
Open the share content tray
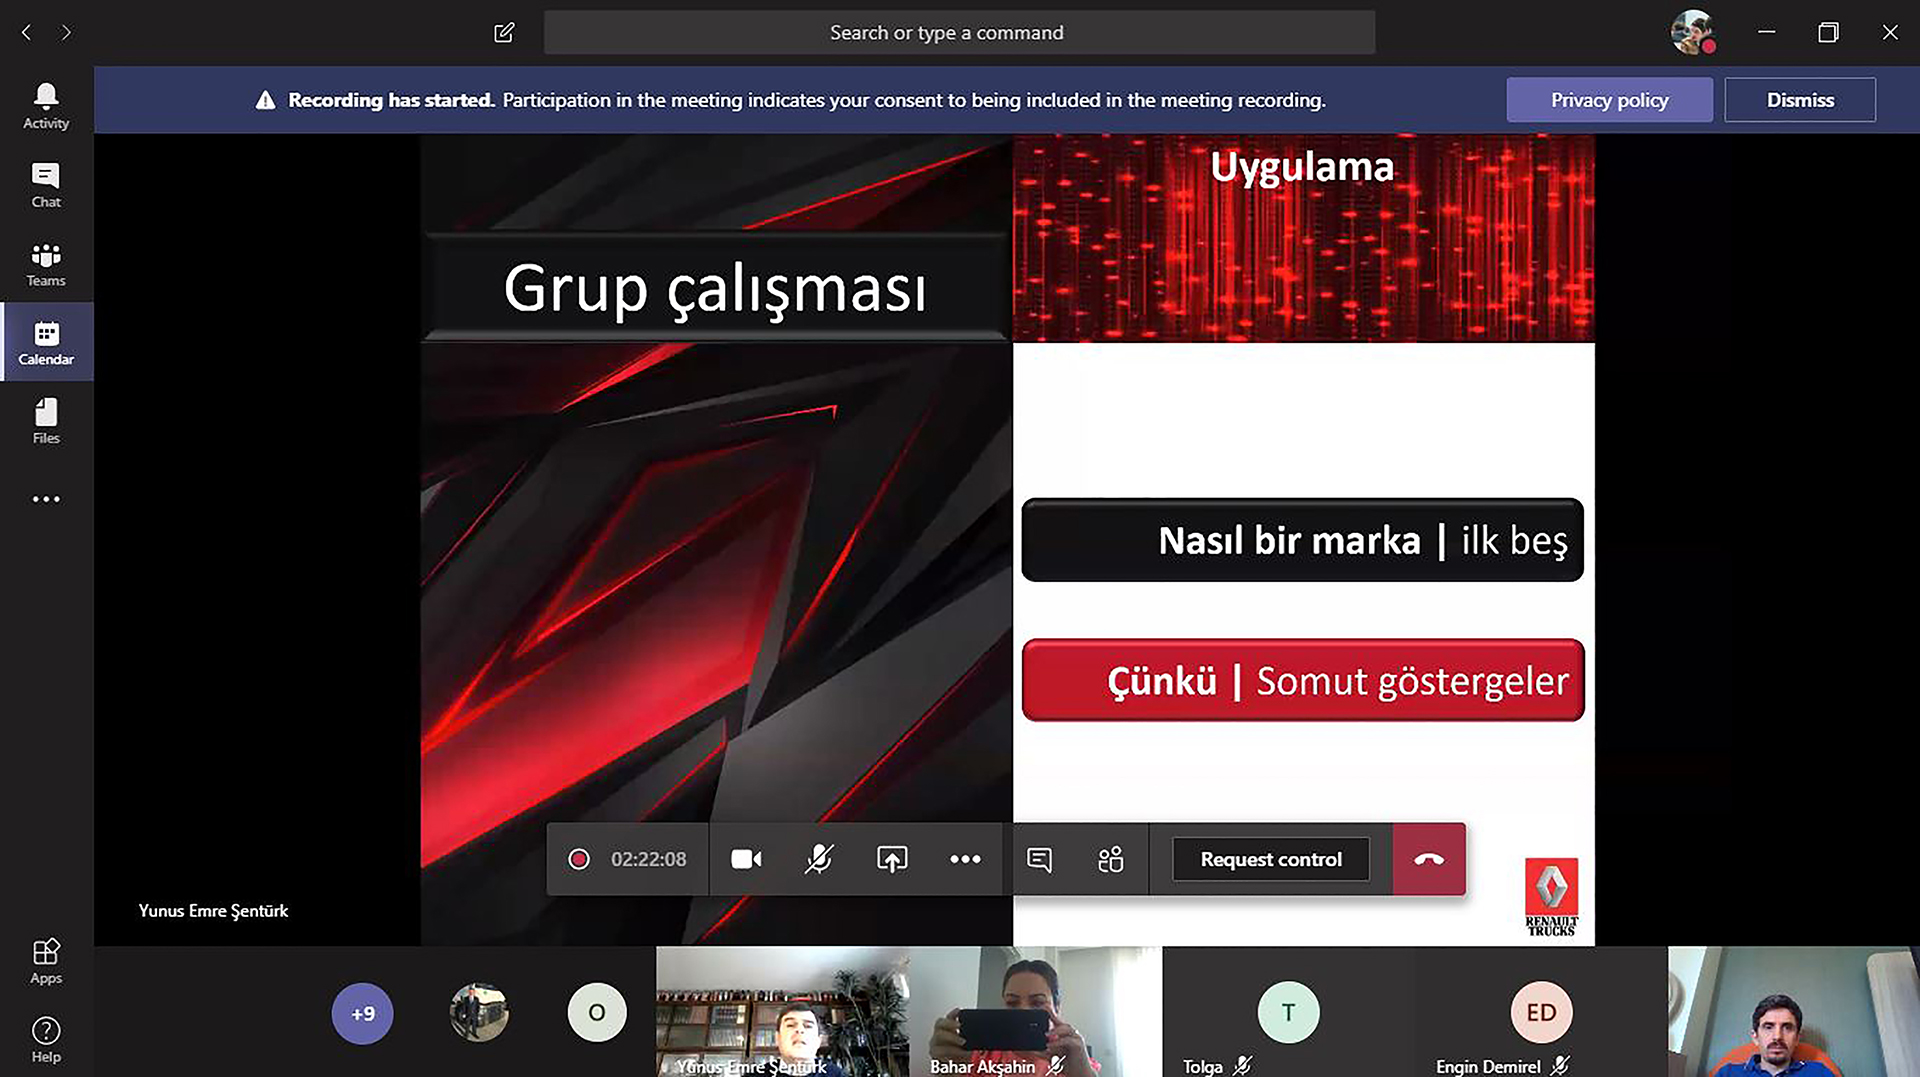coord(892,858)
